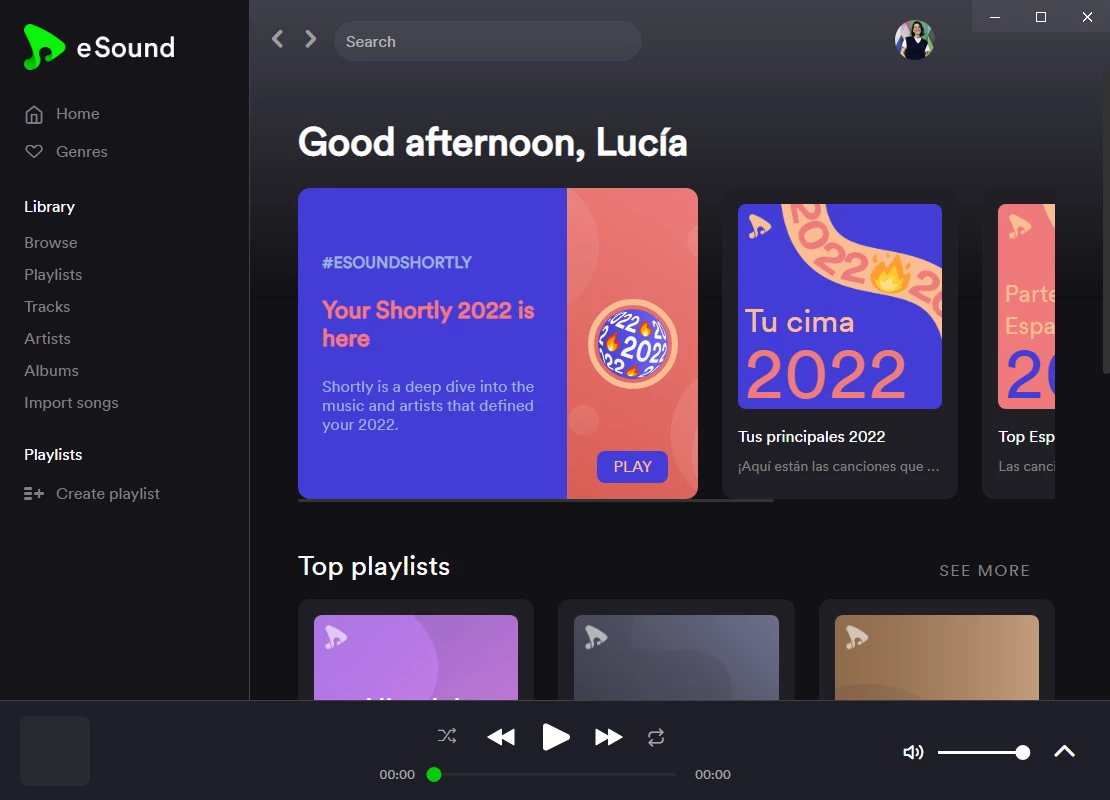Image resolution: width=1110 pixels, height=800 pixels.
Task: Click the Top playlists heading
Action: click(x=374, y=566)
